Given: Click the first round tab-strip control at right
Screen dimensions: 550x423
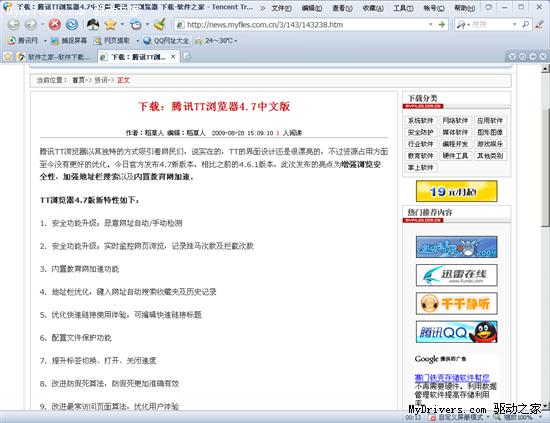Looking at the screenshot, I should (x=512, y=56).
